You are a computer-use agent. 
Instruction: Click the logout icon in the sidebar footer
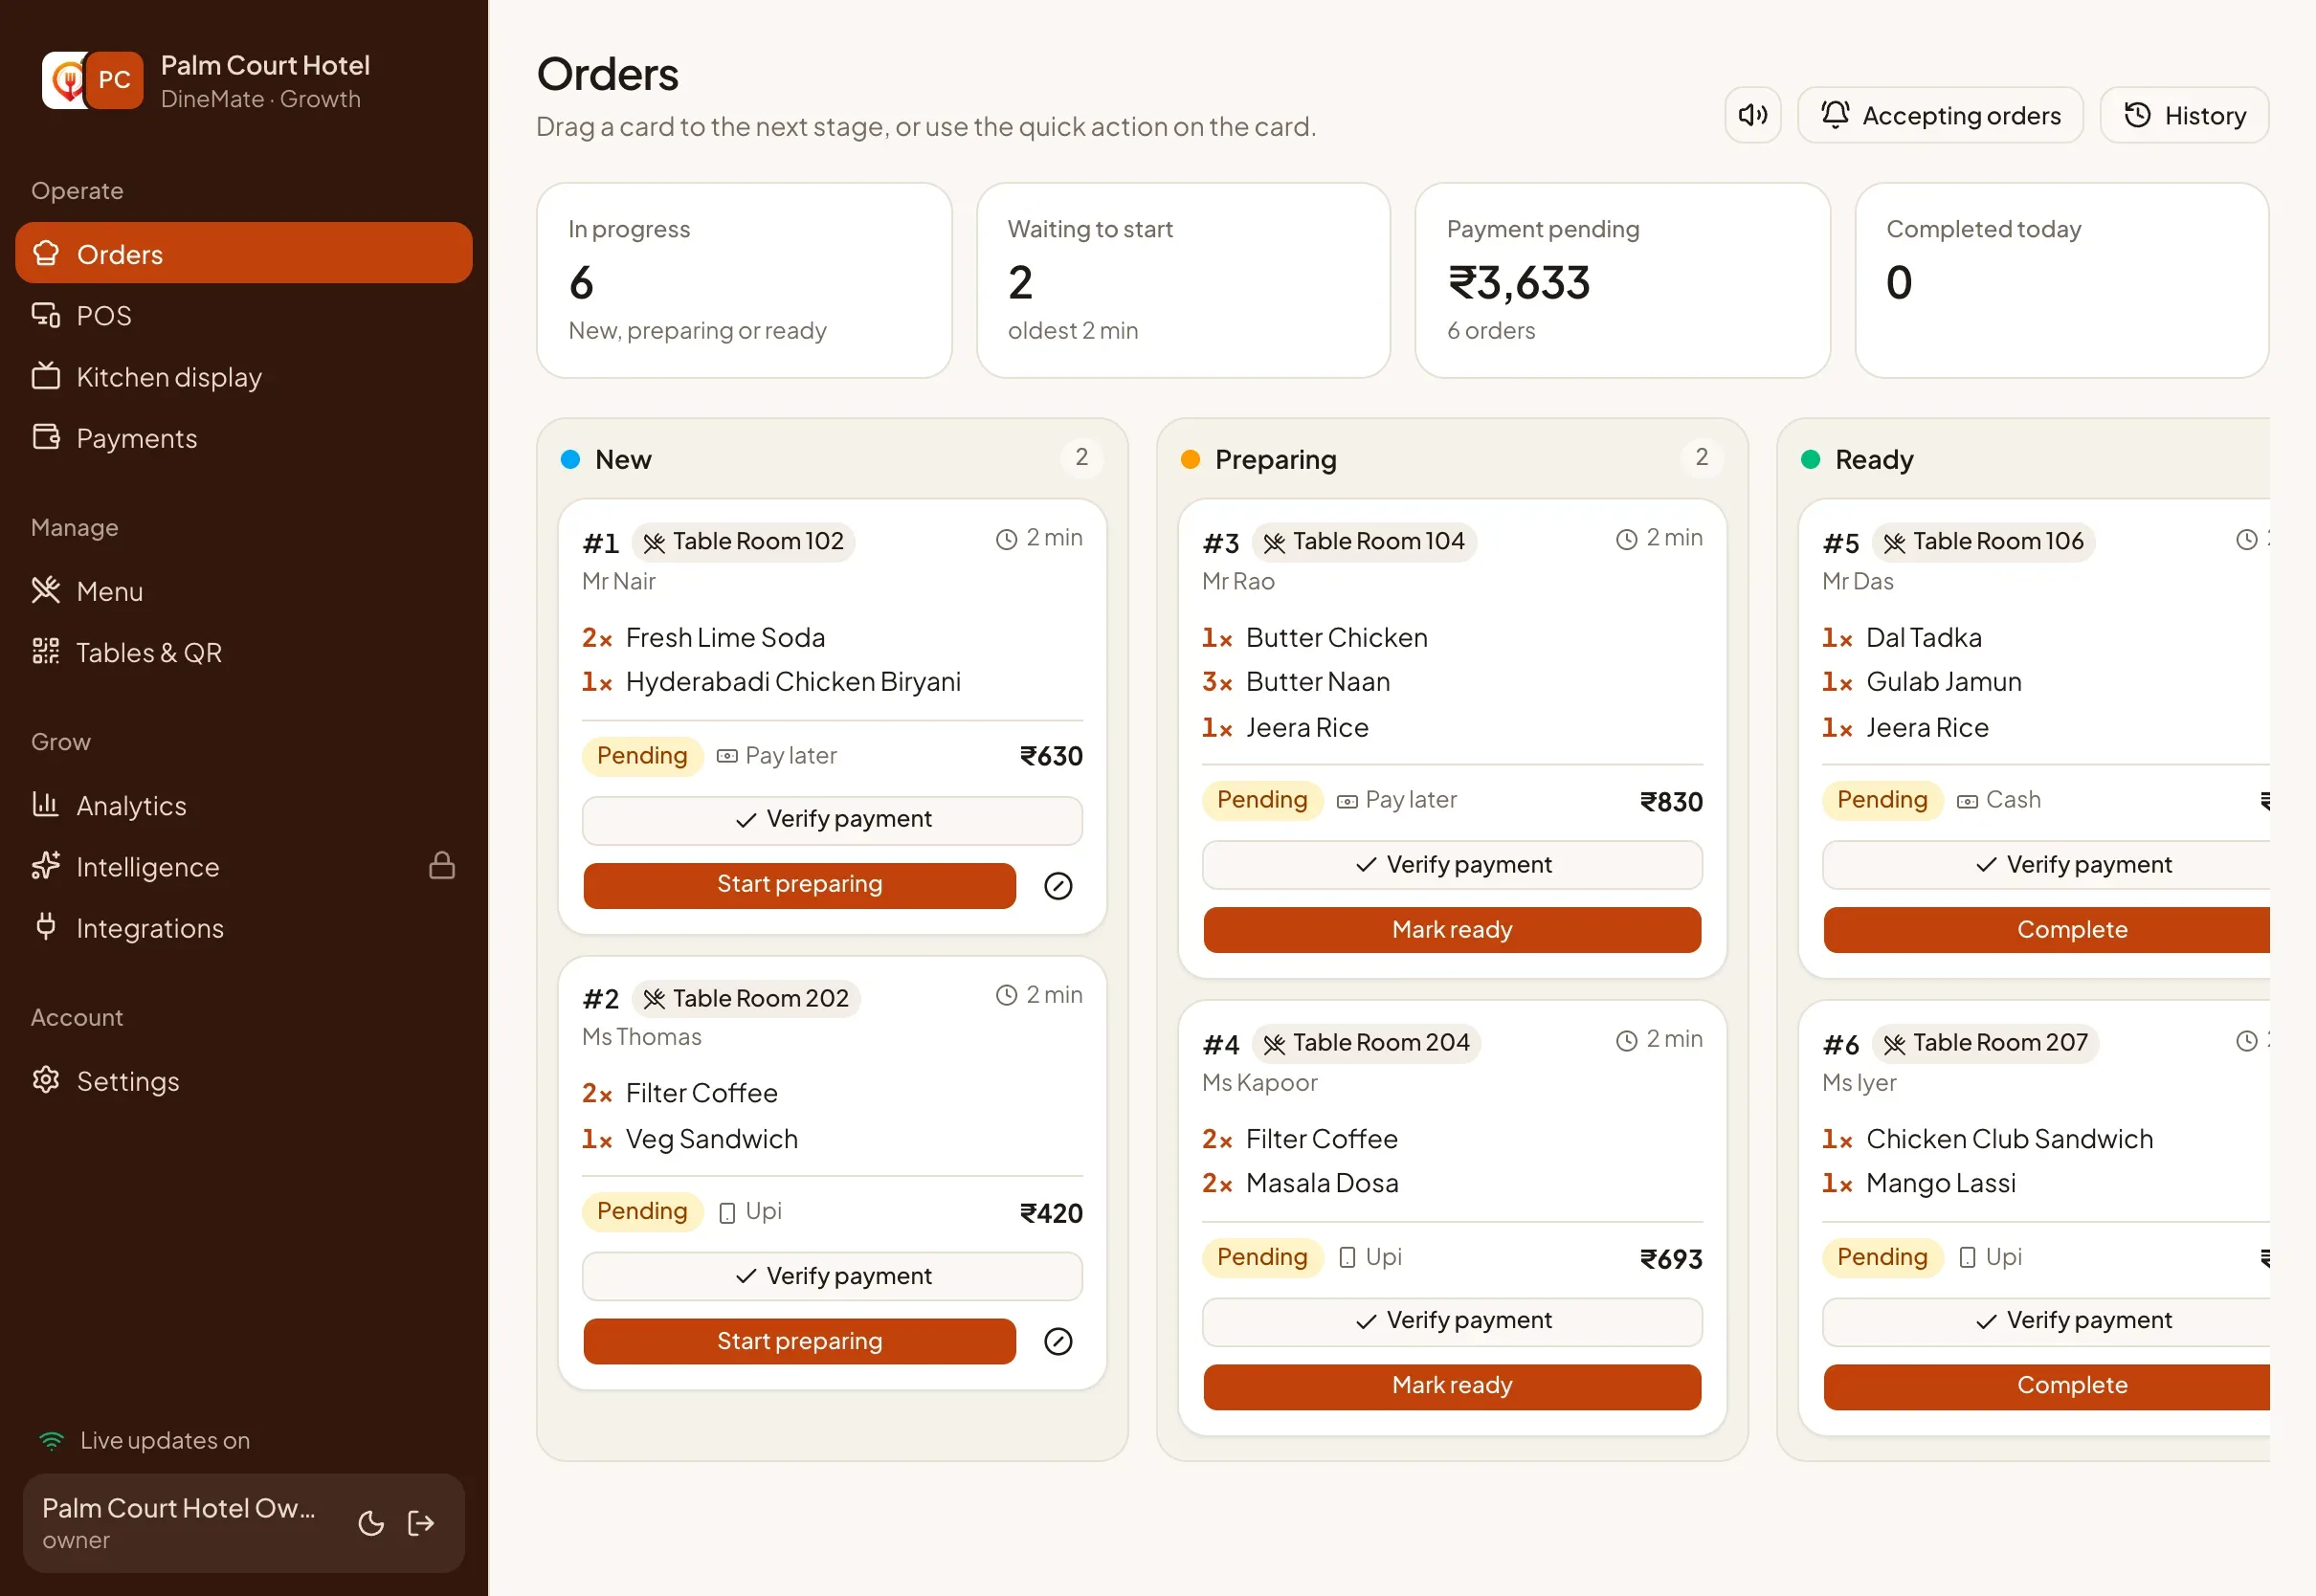click(x=421, y=1523)
